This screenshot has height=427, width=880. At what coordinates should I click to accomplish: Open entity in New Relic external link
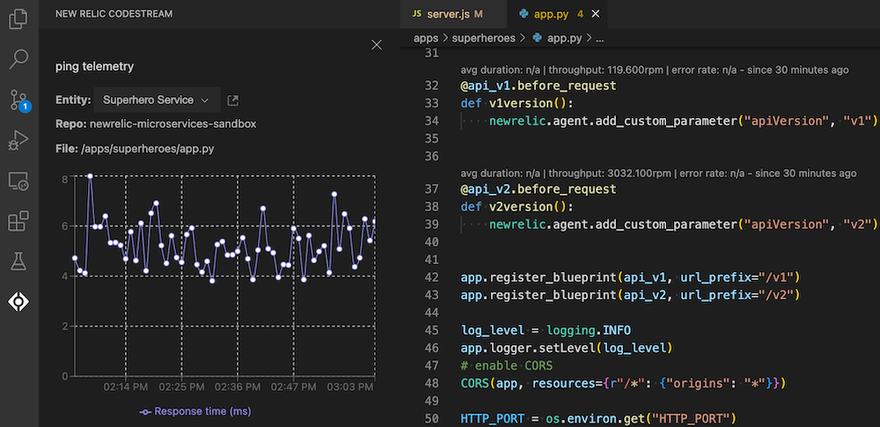[x=233, y=100]
